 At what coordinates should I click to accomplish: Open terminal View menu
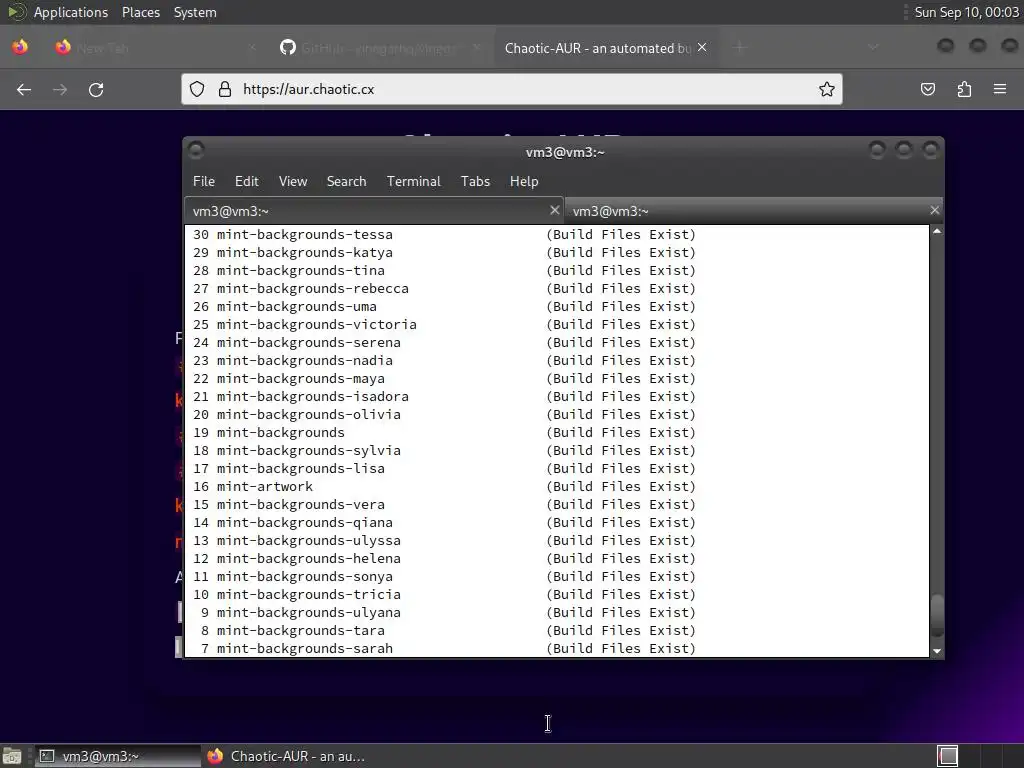(x=293, y=182)
